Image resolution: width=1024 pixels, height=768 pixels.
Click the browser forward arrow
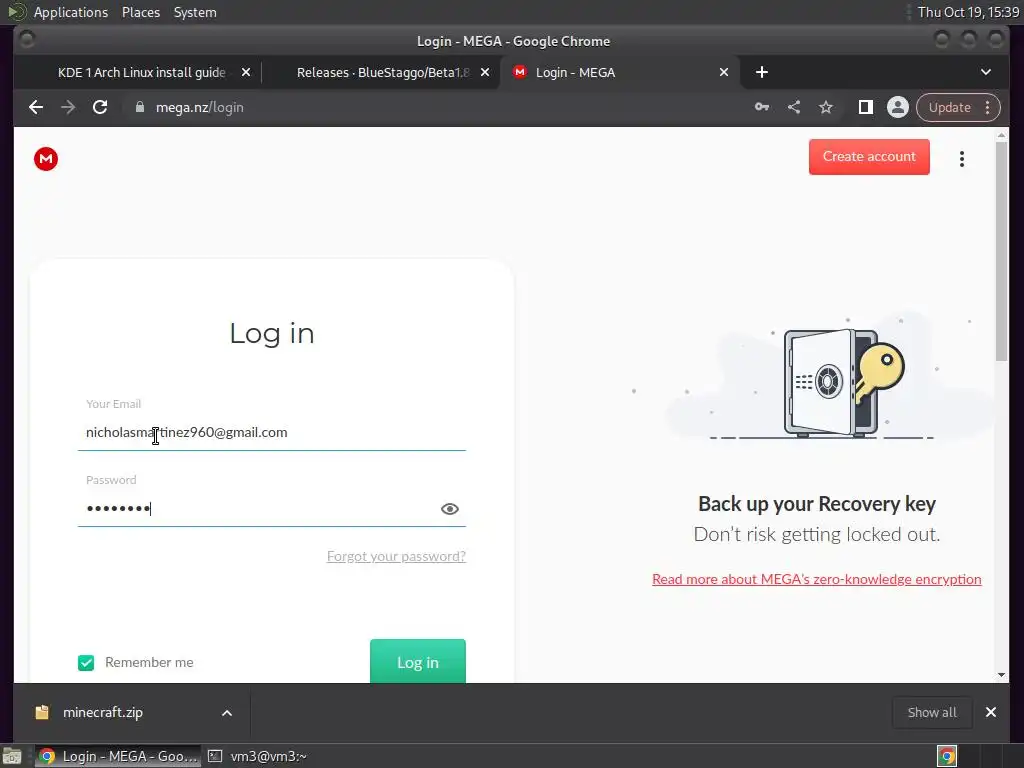tap(68, 107)
